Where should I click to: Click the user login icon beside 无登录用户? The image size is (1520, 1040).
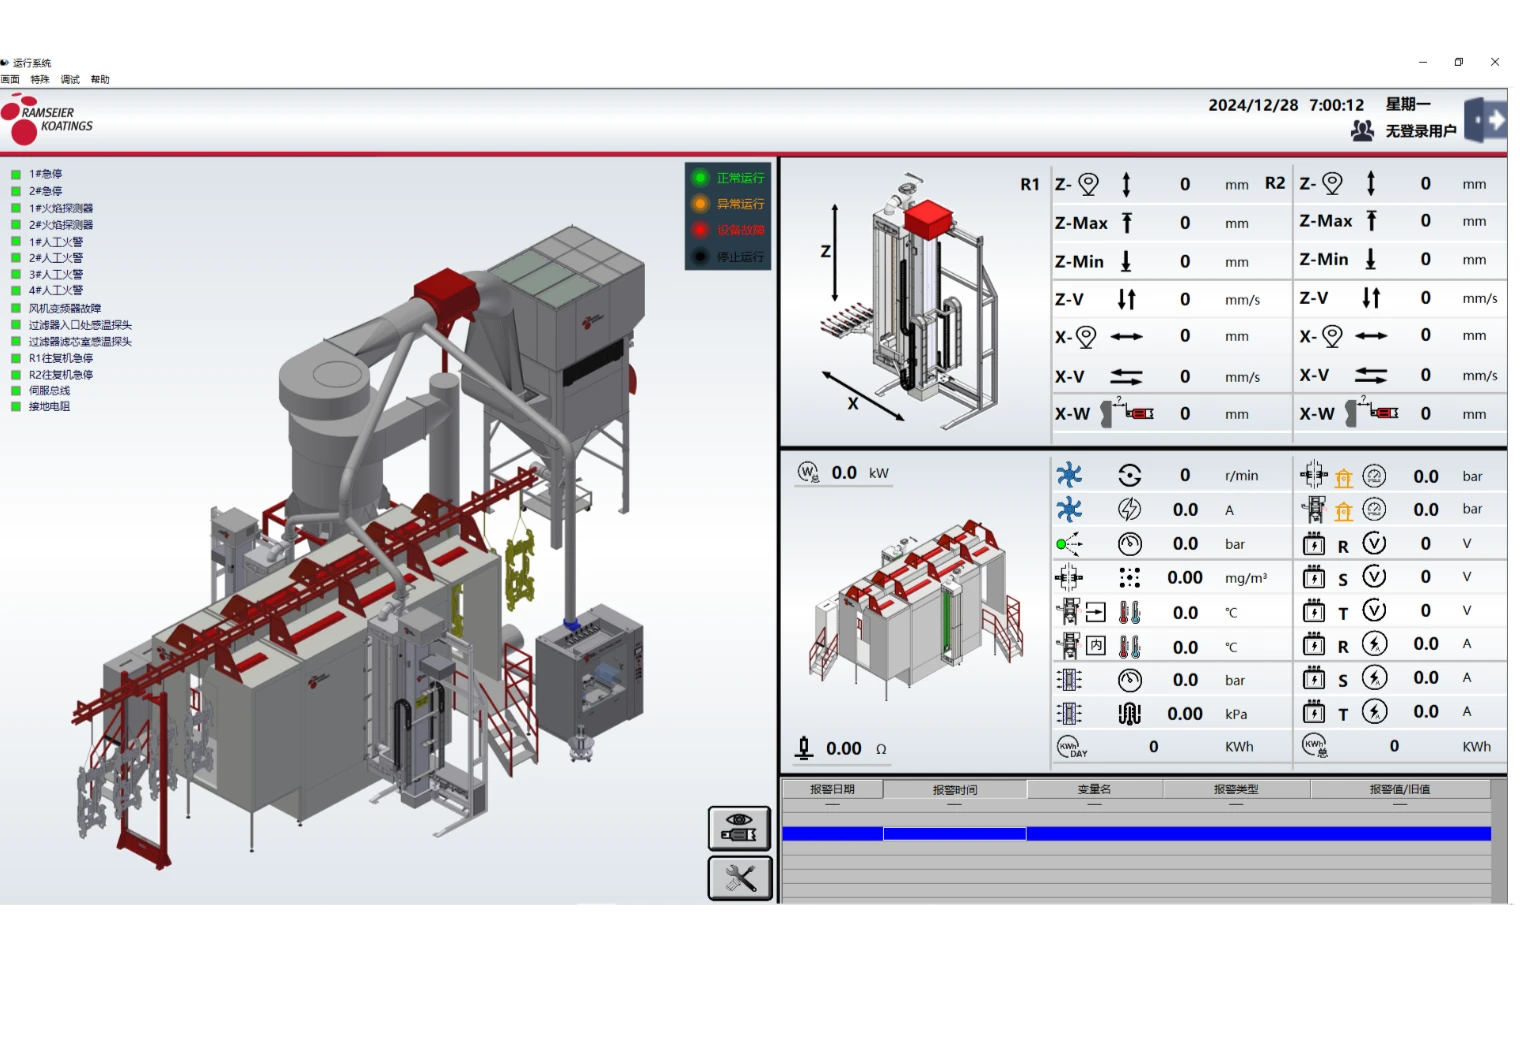click(x=1362, y=131)
